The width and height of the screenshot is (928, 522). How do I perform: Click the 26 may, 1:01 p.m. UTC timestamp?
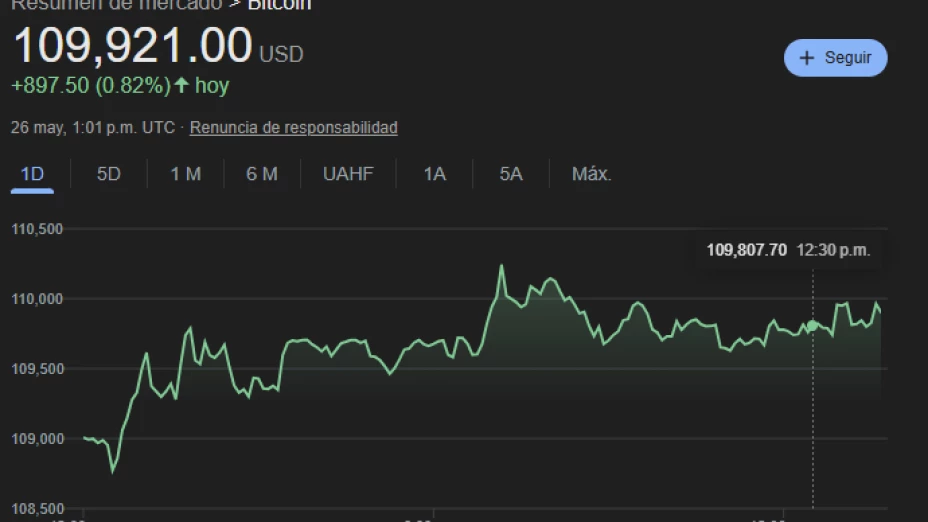point(93,127)
